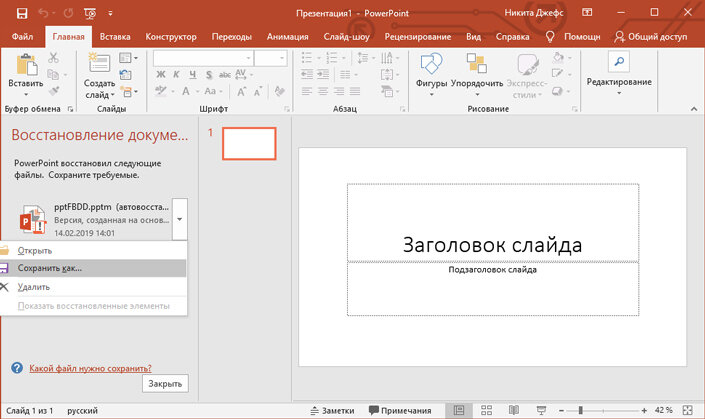Click the Undo arrow in title bar
The width and height of the screenshot is (705, 419).
[x=44, y=13]
